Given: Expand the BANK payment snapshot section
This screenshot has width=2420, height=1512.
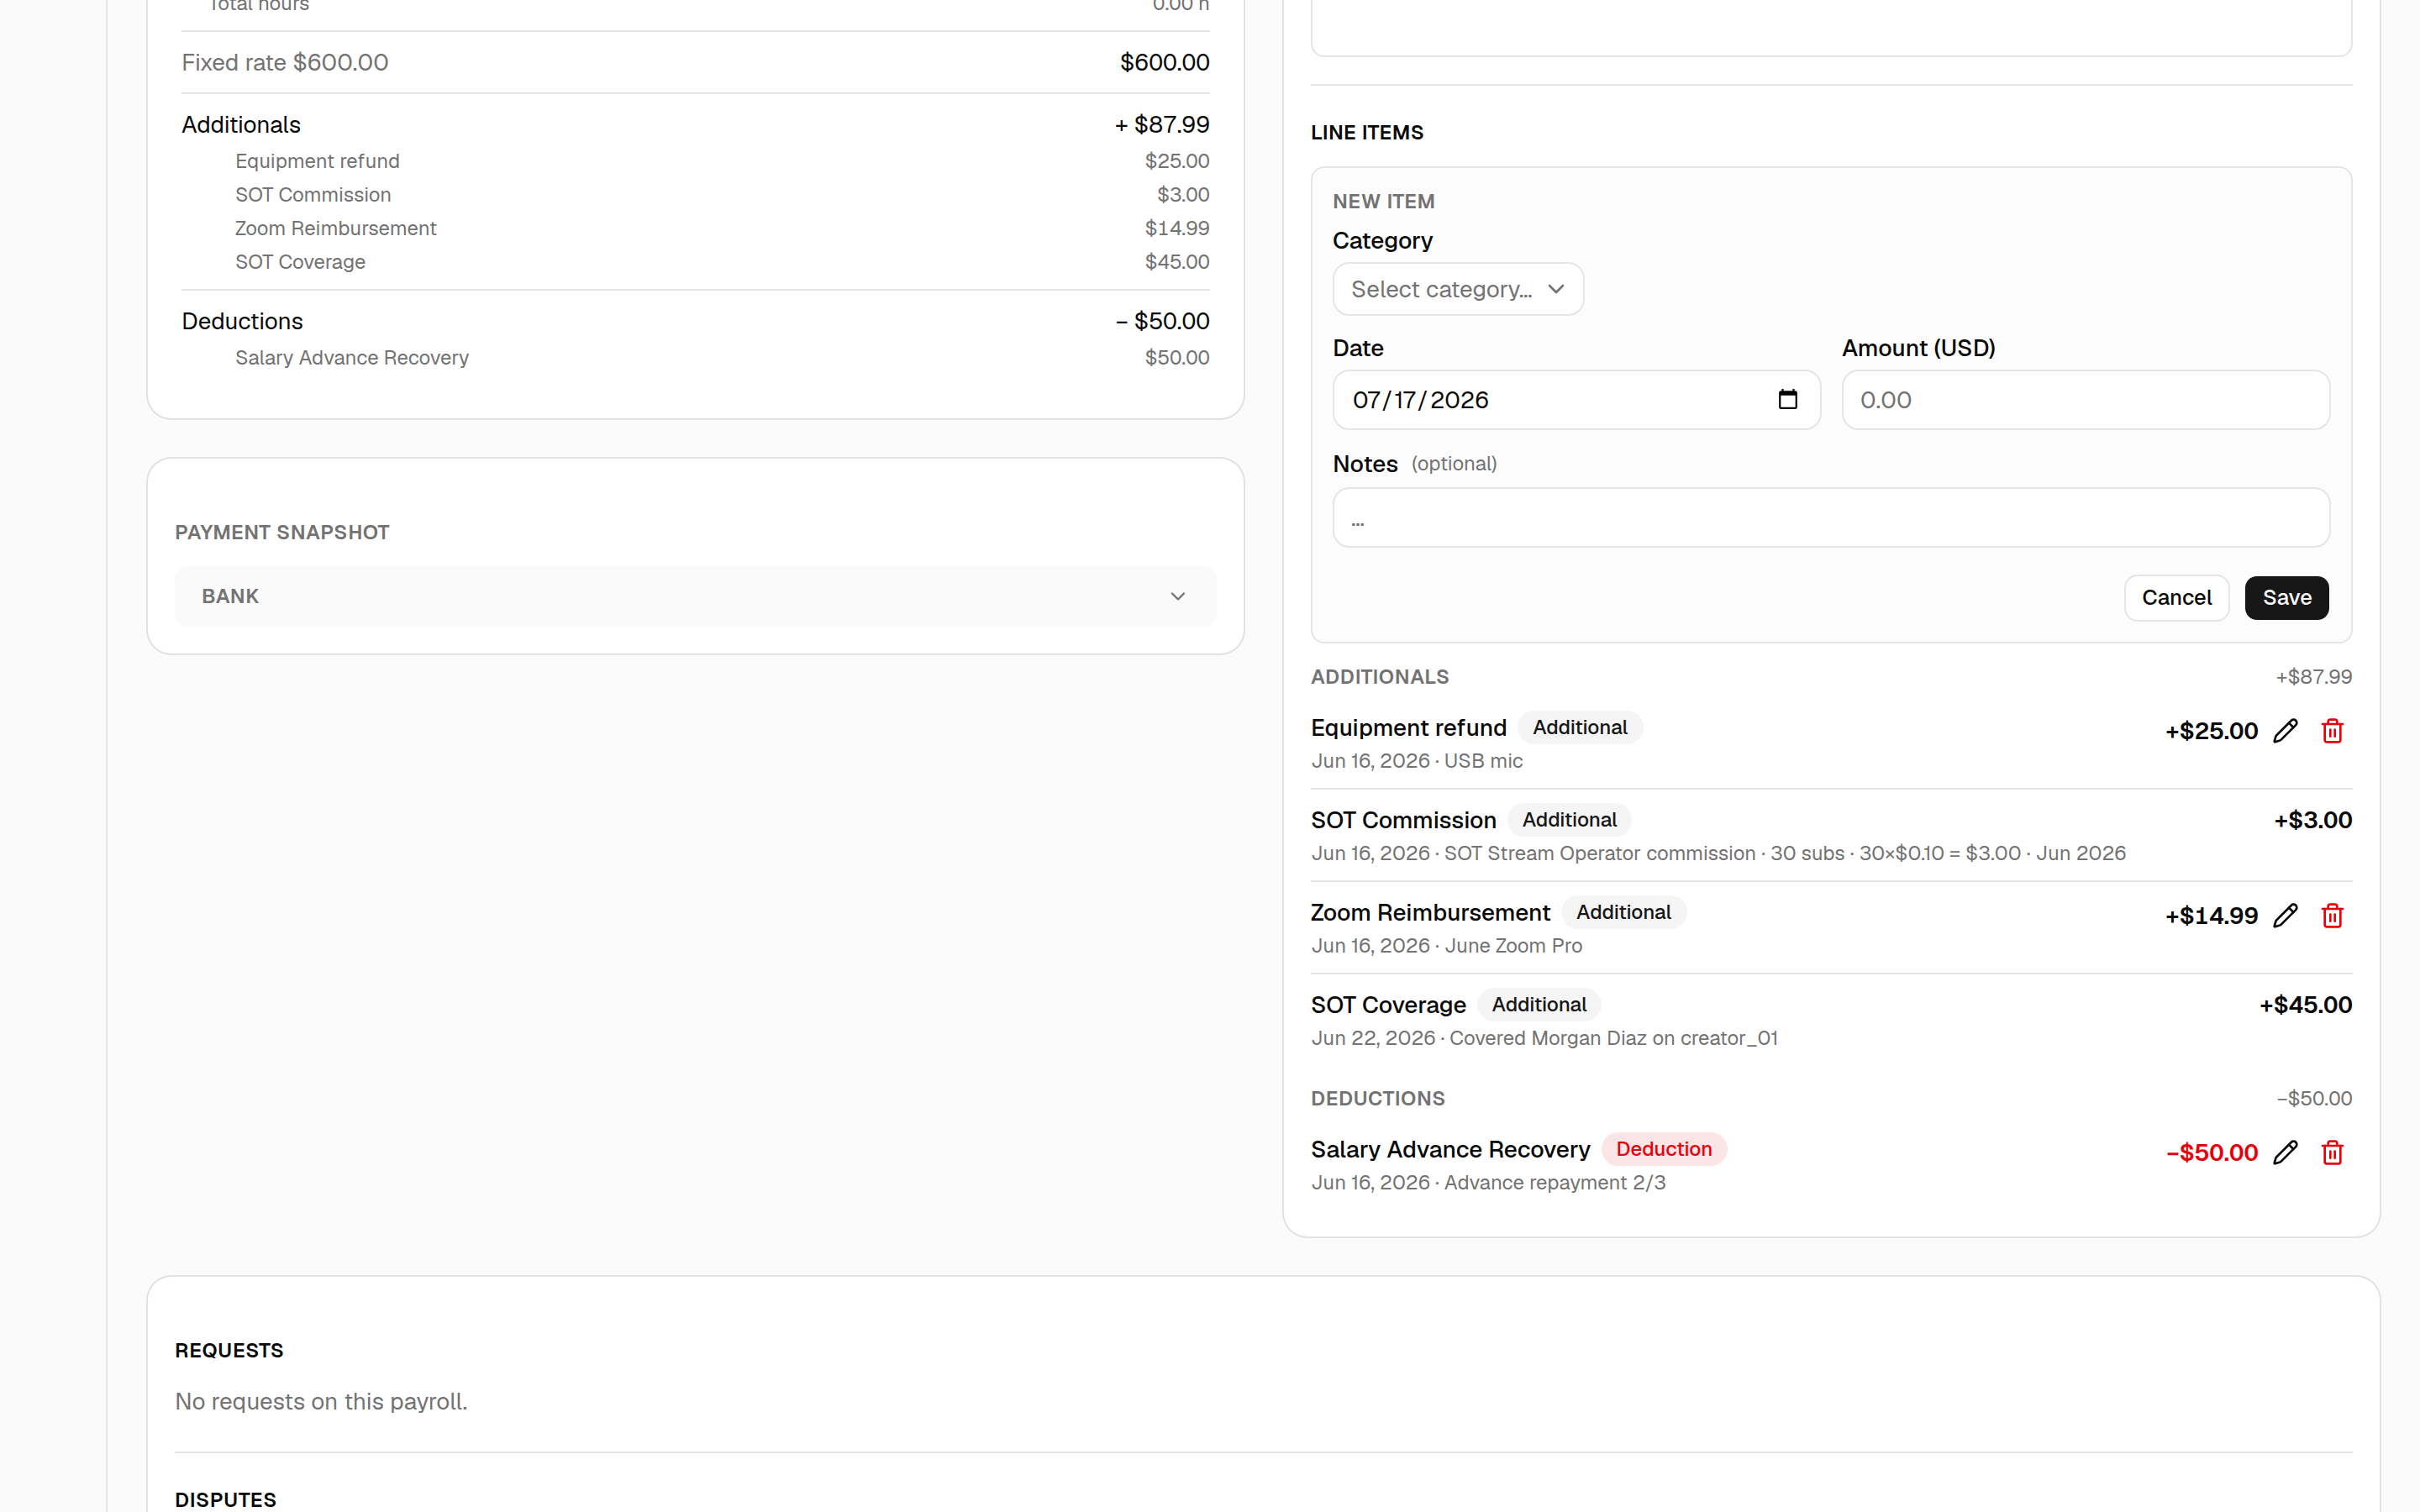Looking at the screenshot, I should click(x=695, y=596).
